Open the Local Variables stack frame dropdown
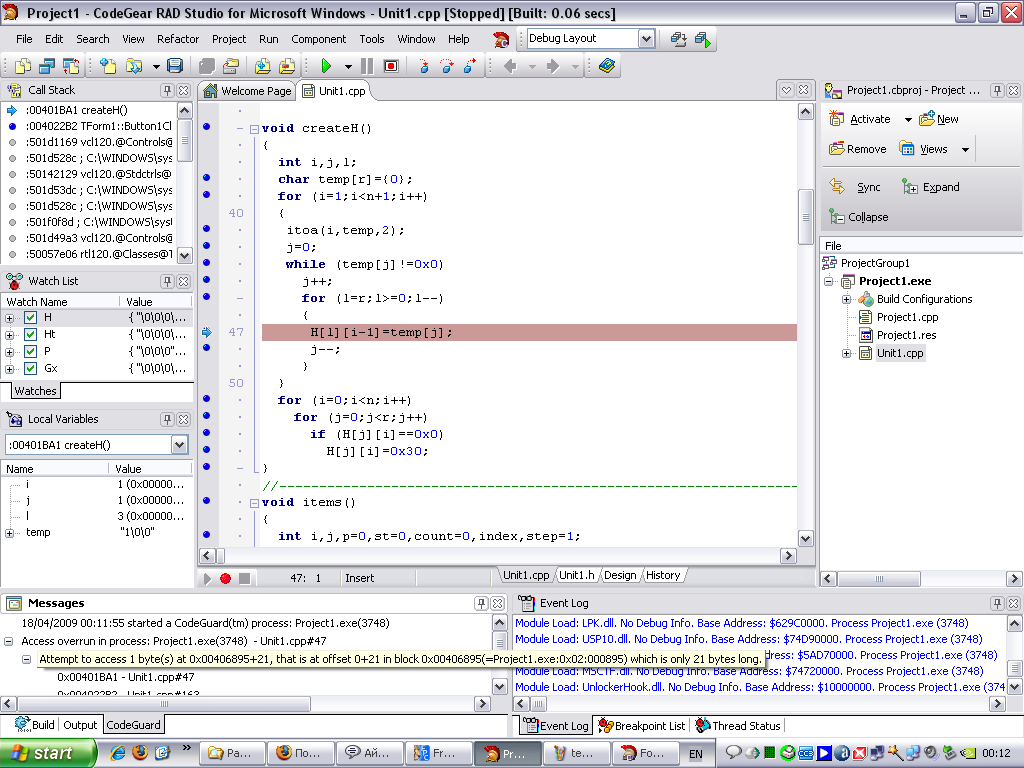Image resolution: width=1024 pixels, height=768 pixels. (180, 445)
